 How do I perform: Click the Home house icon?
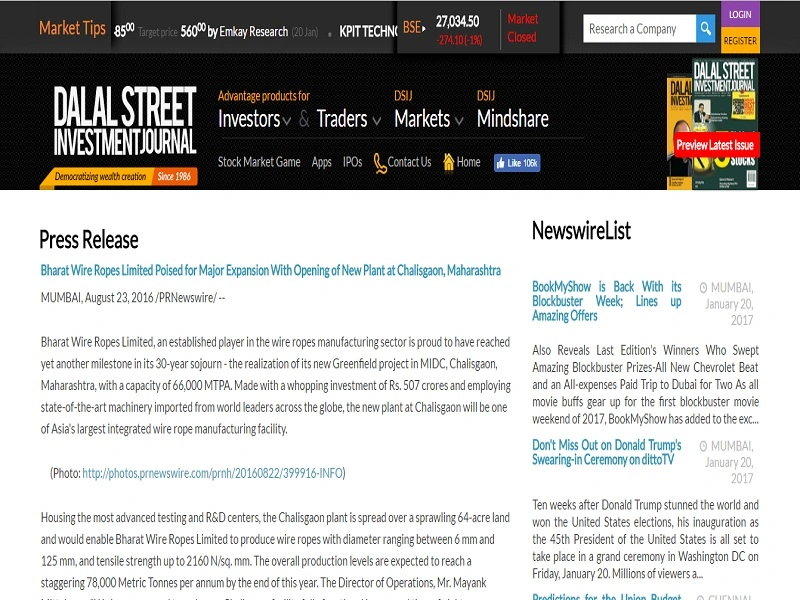point(449,162)
